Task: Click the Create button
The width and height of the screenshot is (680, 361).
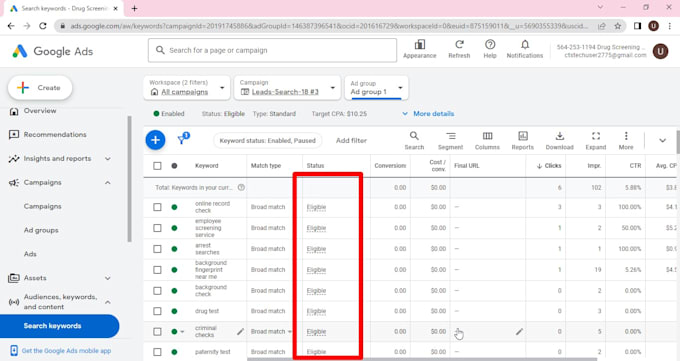Action: pos(40,88)
